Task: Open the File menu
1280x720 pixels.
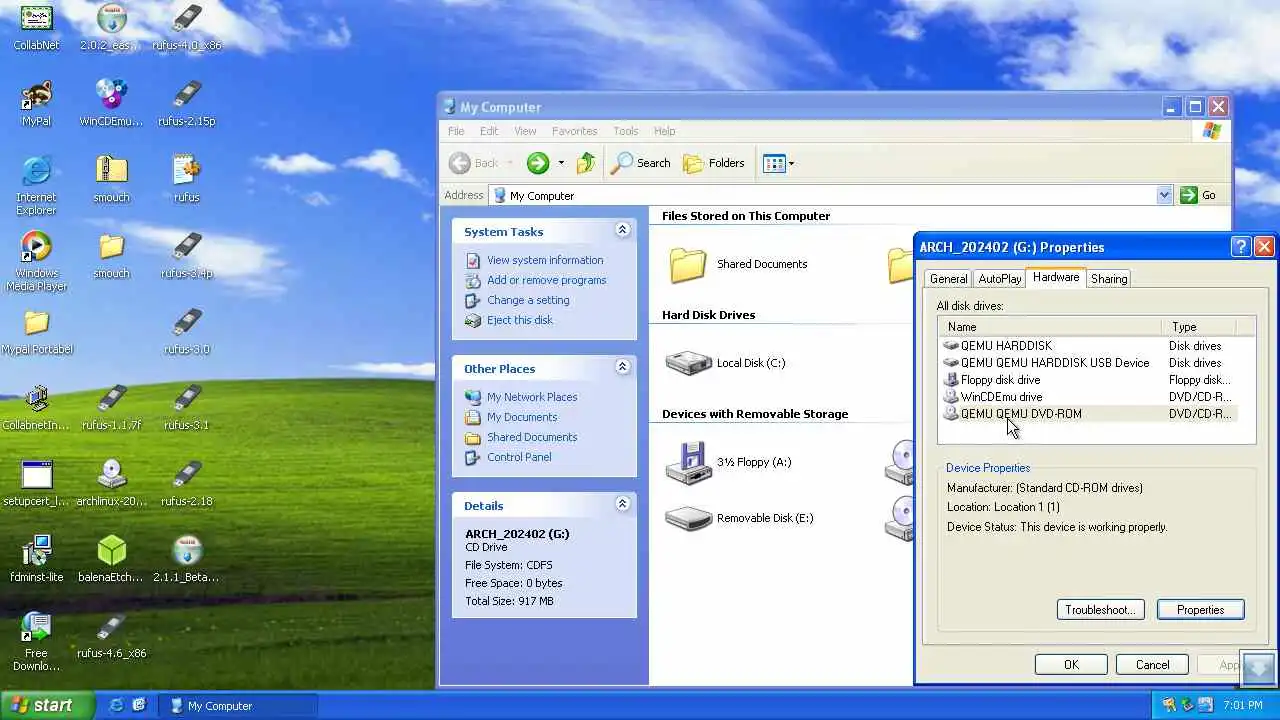Action: [456, 131]
